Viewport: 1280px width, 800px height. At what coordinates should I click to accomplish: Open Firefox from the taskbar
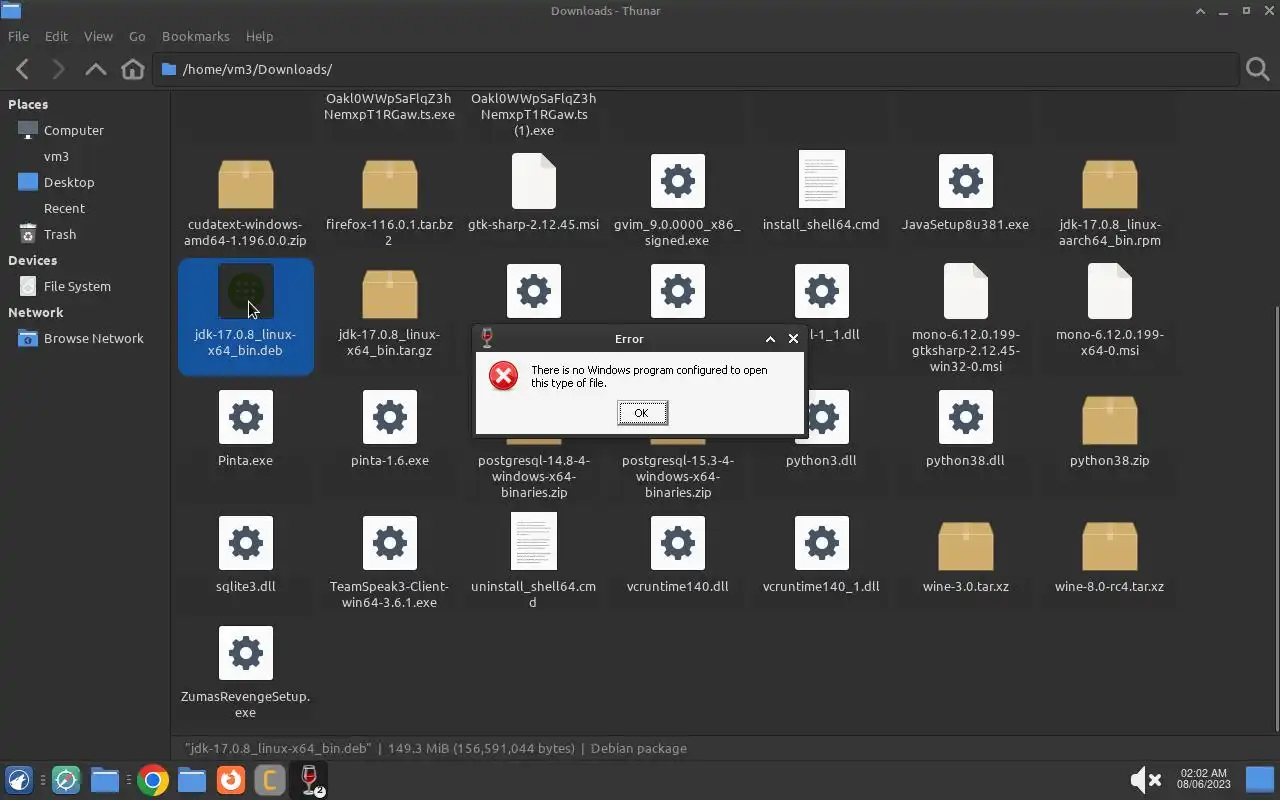(x=231, y=780)
